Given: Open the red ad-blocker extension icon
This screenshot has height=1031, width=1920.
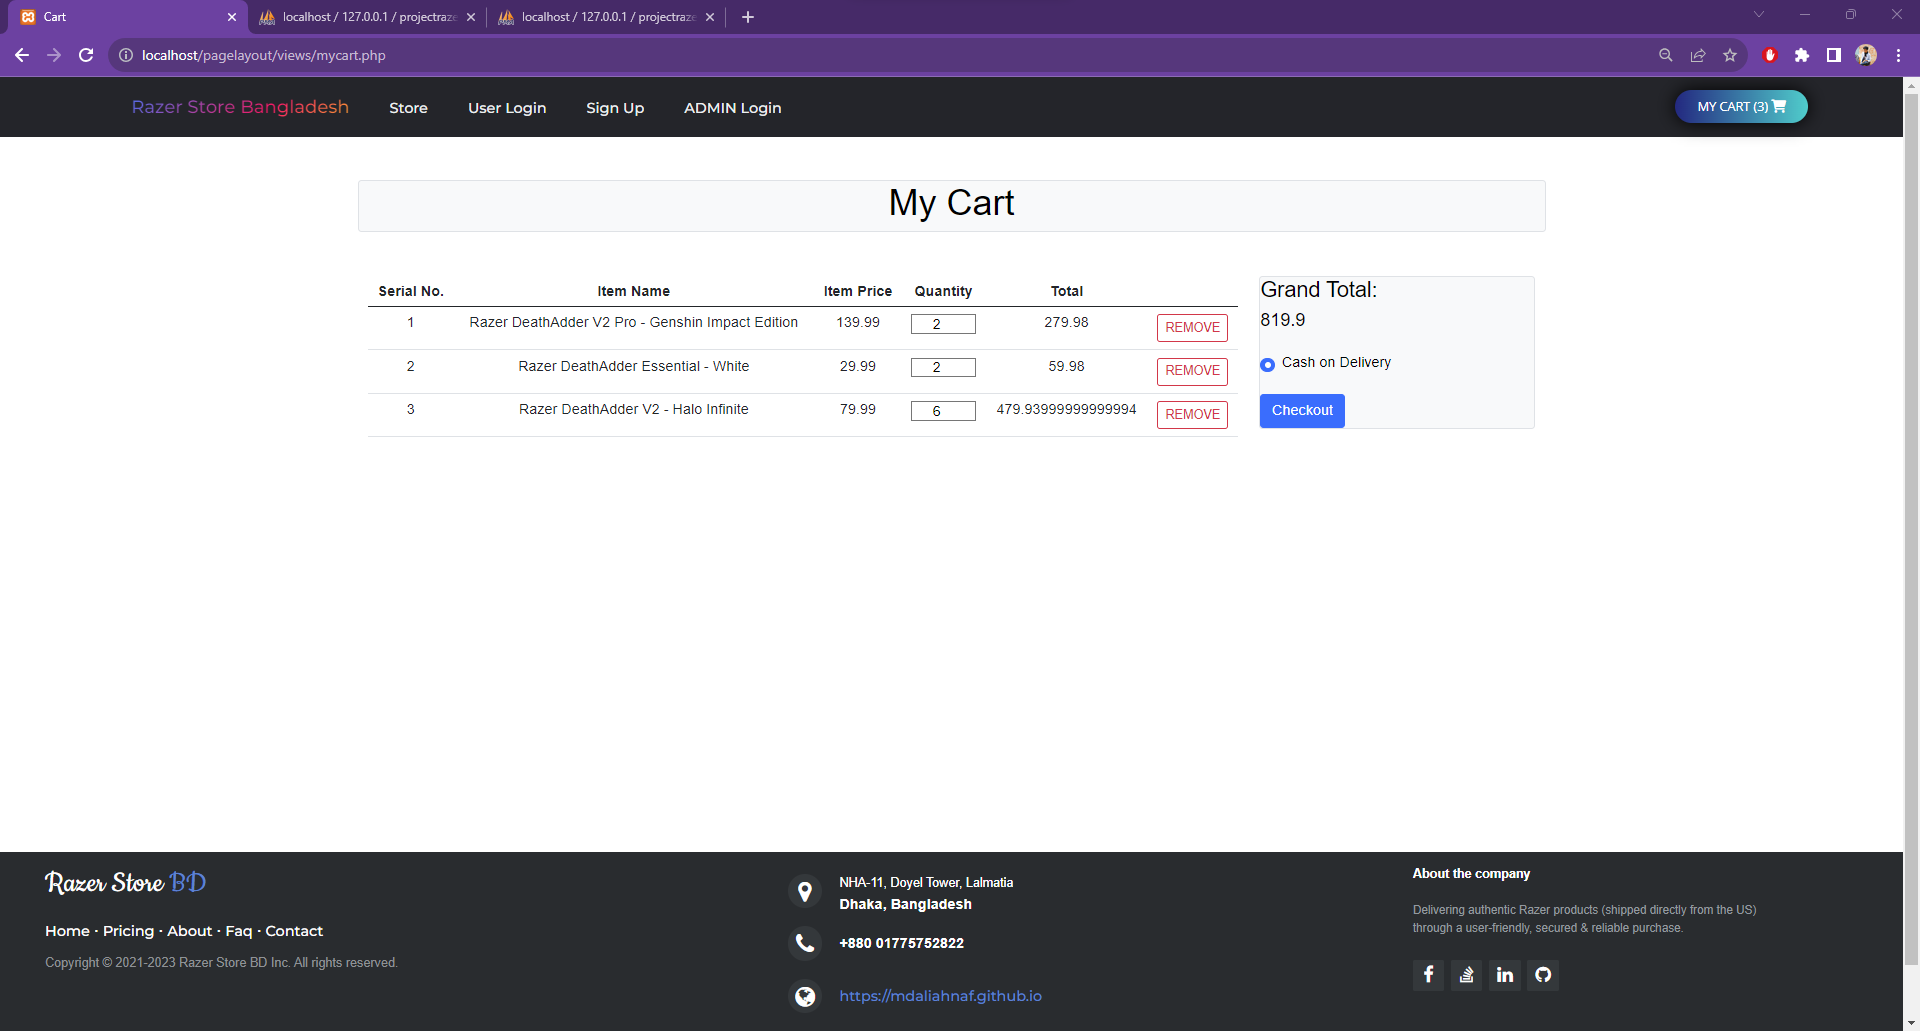Looking at the screenshot, I should (1769, 55).
